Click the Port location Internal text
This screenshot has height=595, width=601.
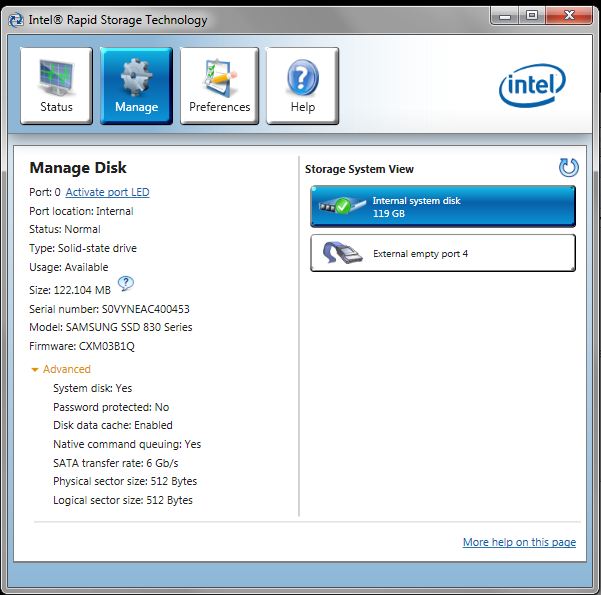click(81, 211)
